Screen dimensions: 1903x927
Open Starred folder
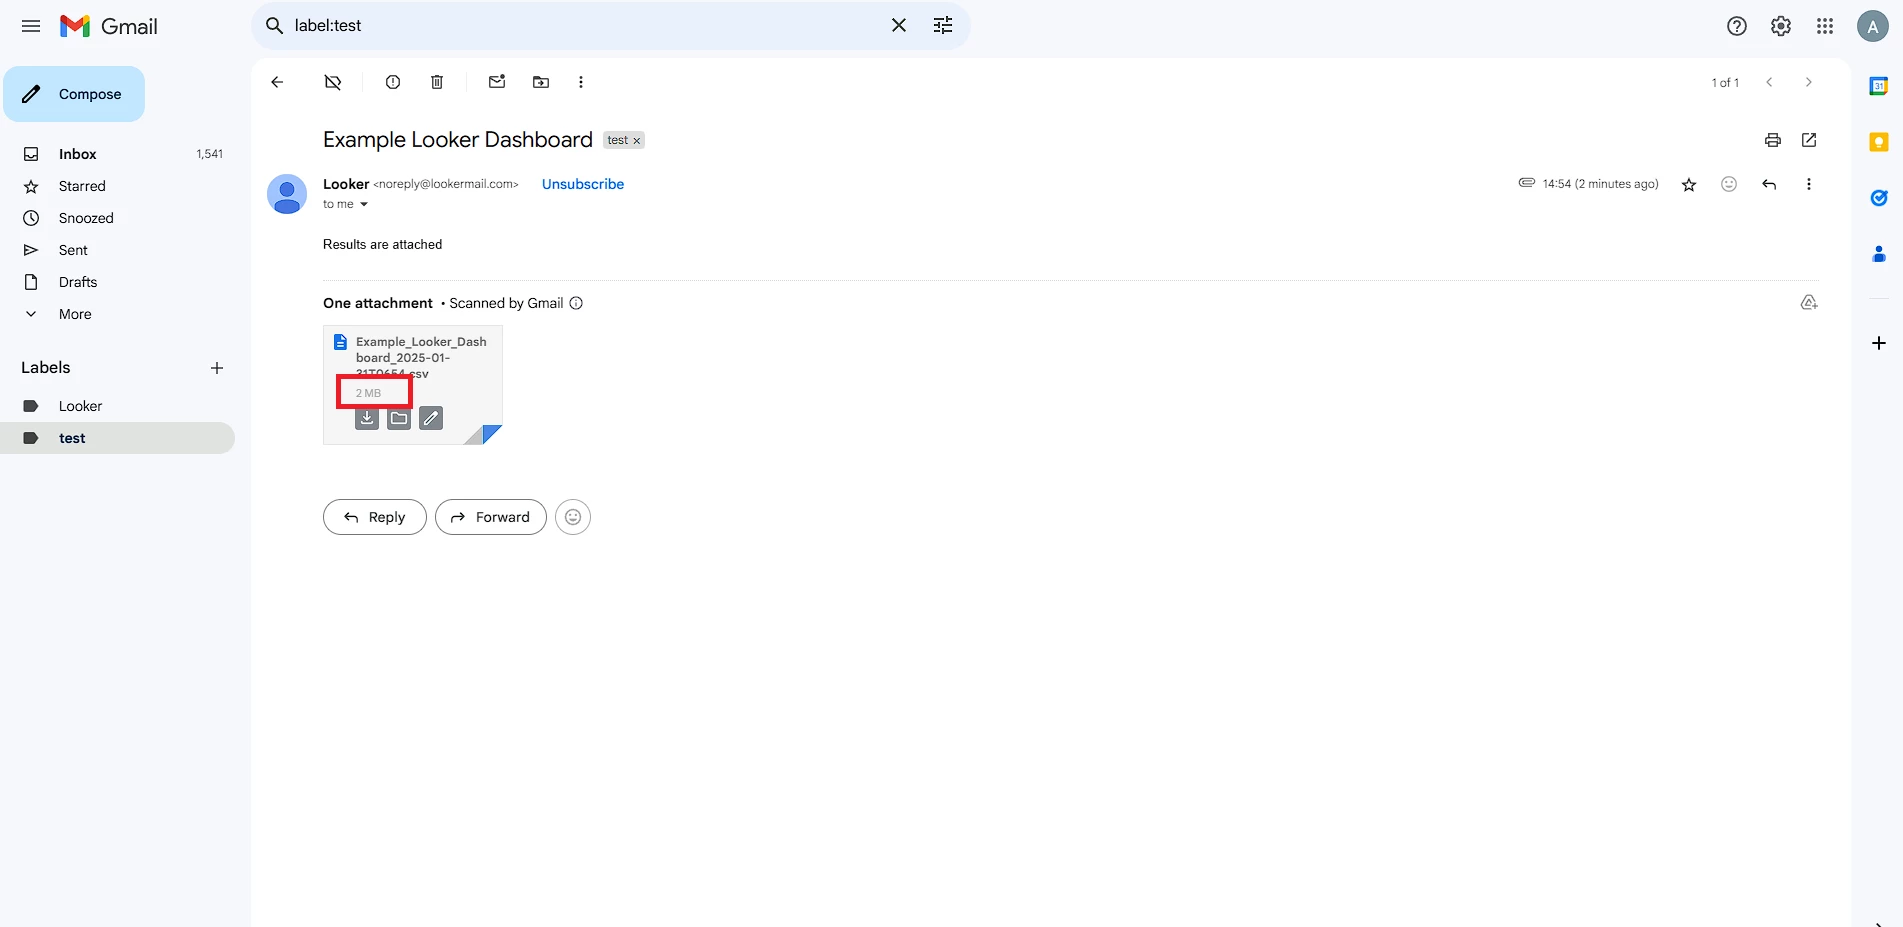118,186
